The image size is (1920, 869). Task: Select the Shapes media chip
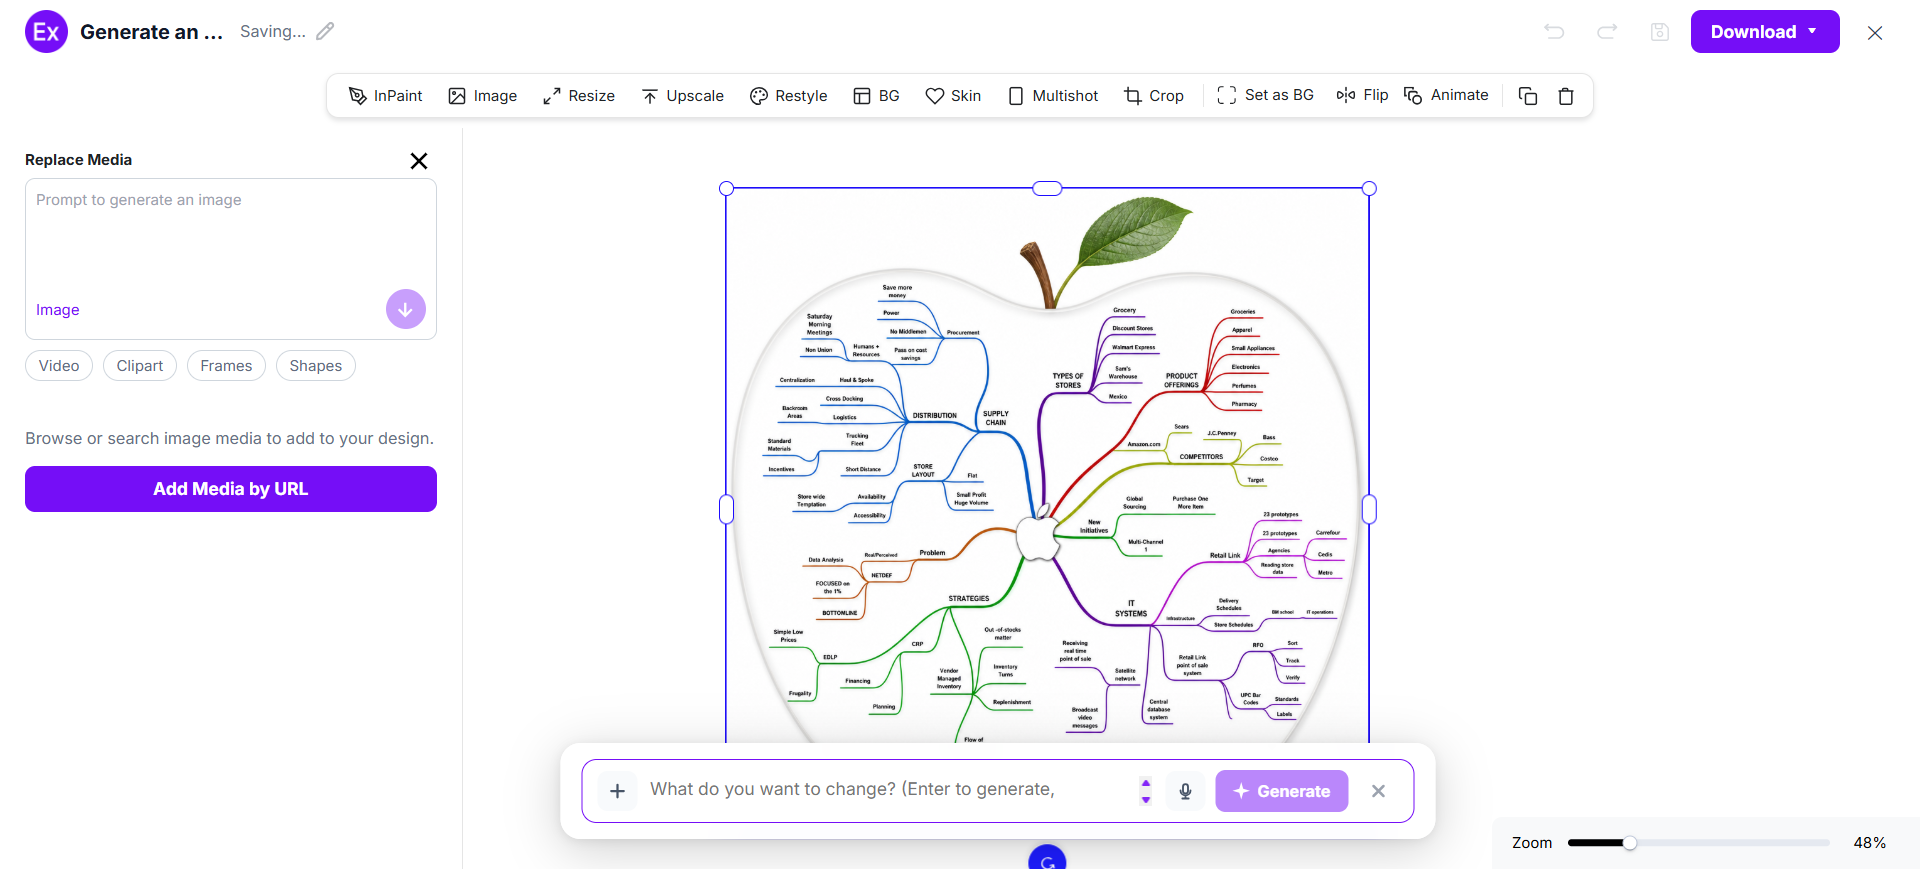coord(316,366)
